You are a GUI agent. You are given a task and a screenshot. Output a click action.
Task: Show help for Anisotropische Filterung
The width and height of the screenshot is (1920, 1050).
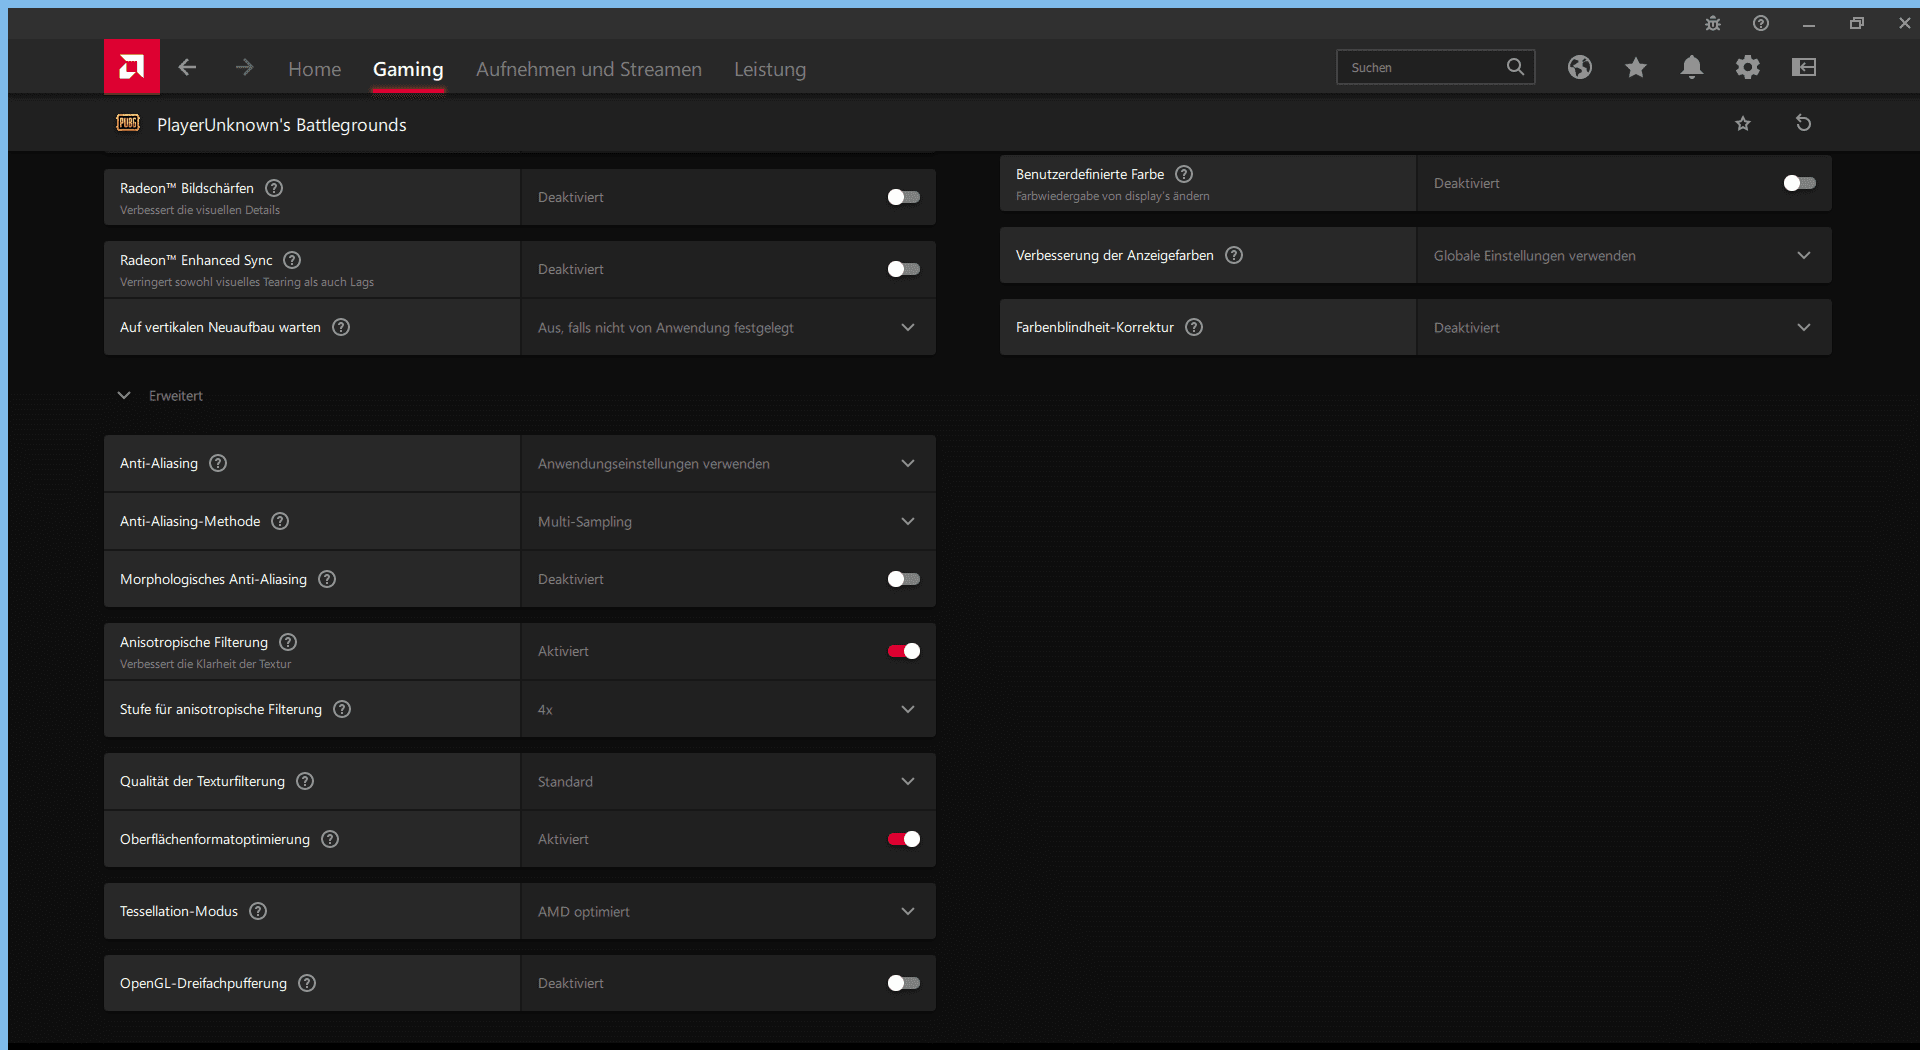tap(288, 642)
